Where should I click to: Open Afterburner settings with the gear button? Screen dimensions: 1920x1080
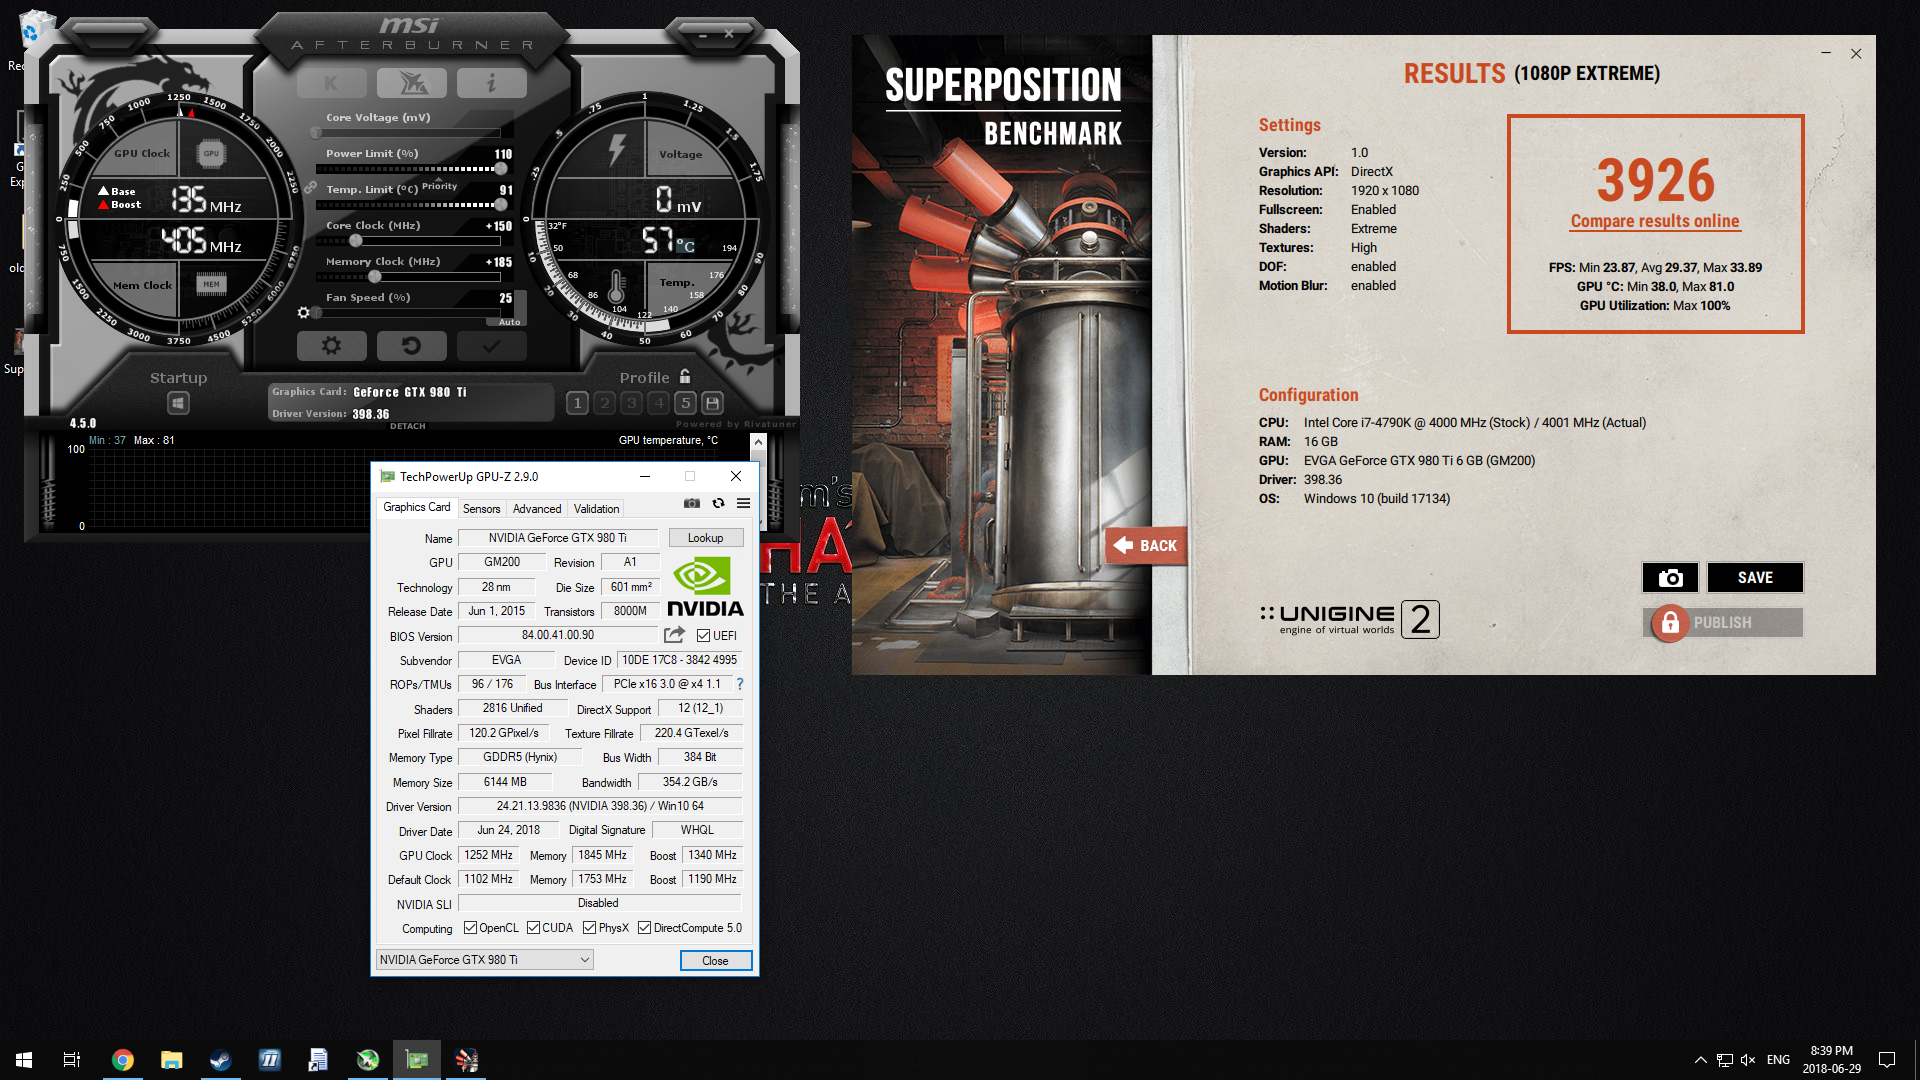tap(331, 345)
